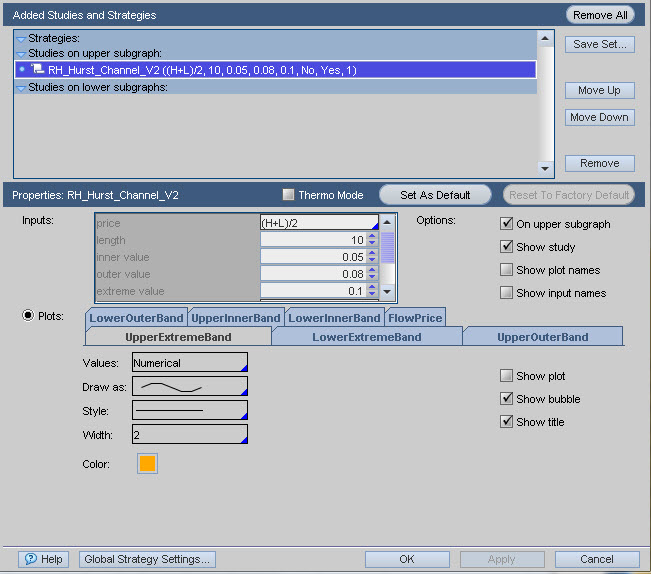651x574 pixels.
Task: Open Global Strategy Settings...
Action: pos(147,559)
